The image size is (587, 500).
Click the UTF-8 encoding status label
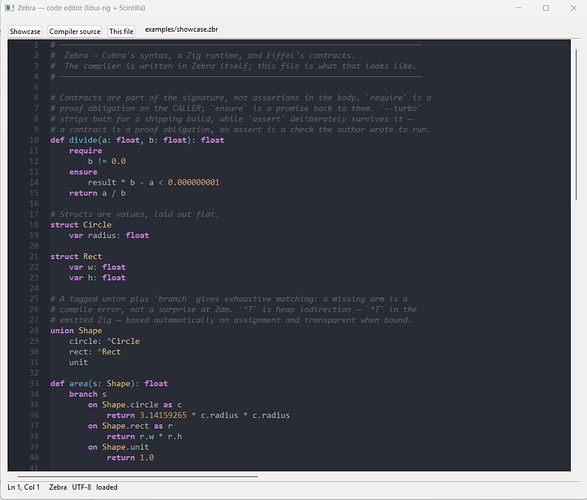pos(82,487)
